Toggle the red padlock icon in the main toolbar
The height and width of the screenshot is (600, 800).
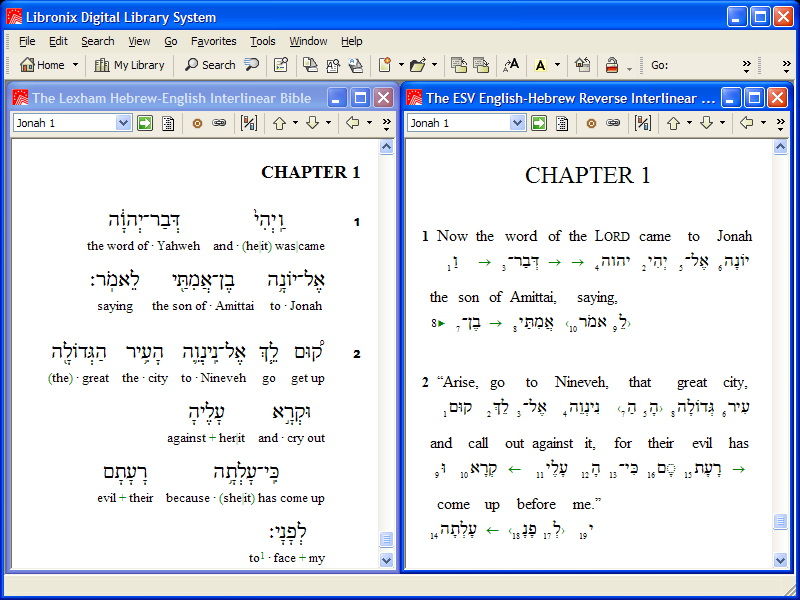(612, 65)
